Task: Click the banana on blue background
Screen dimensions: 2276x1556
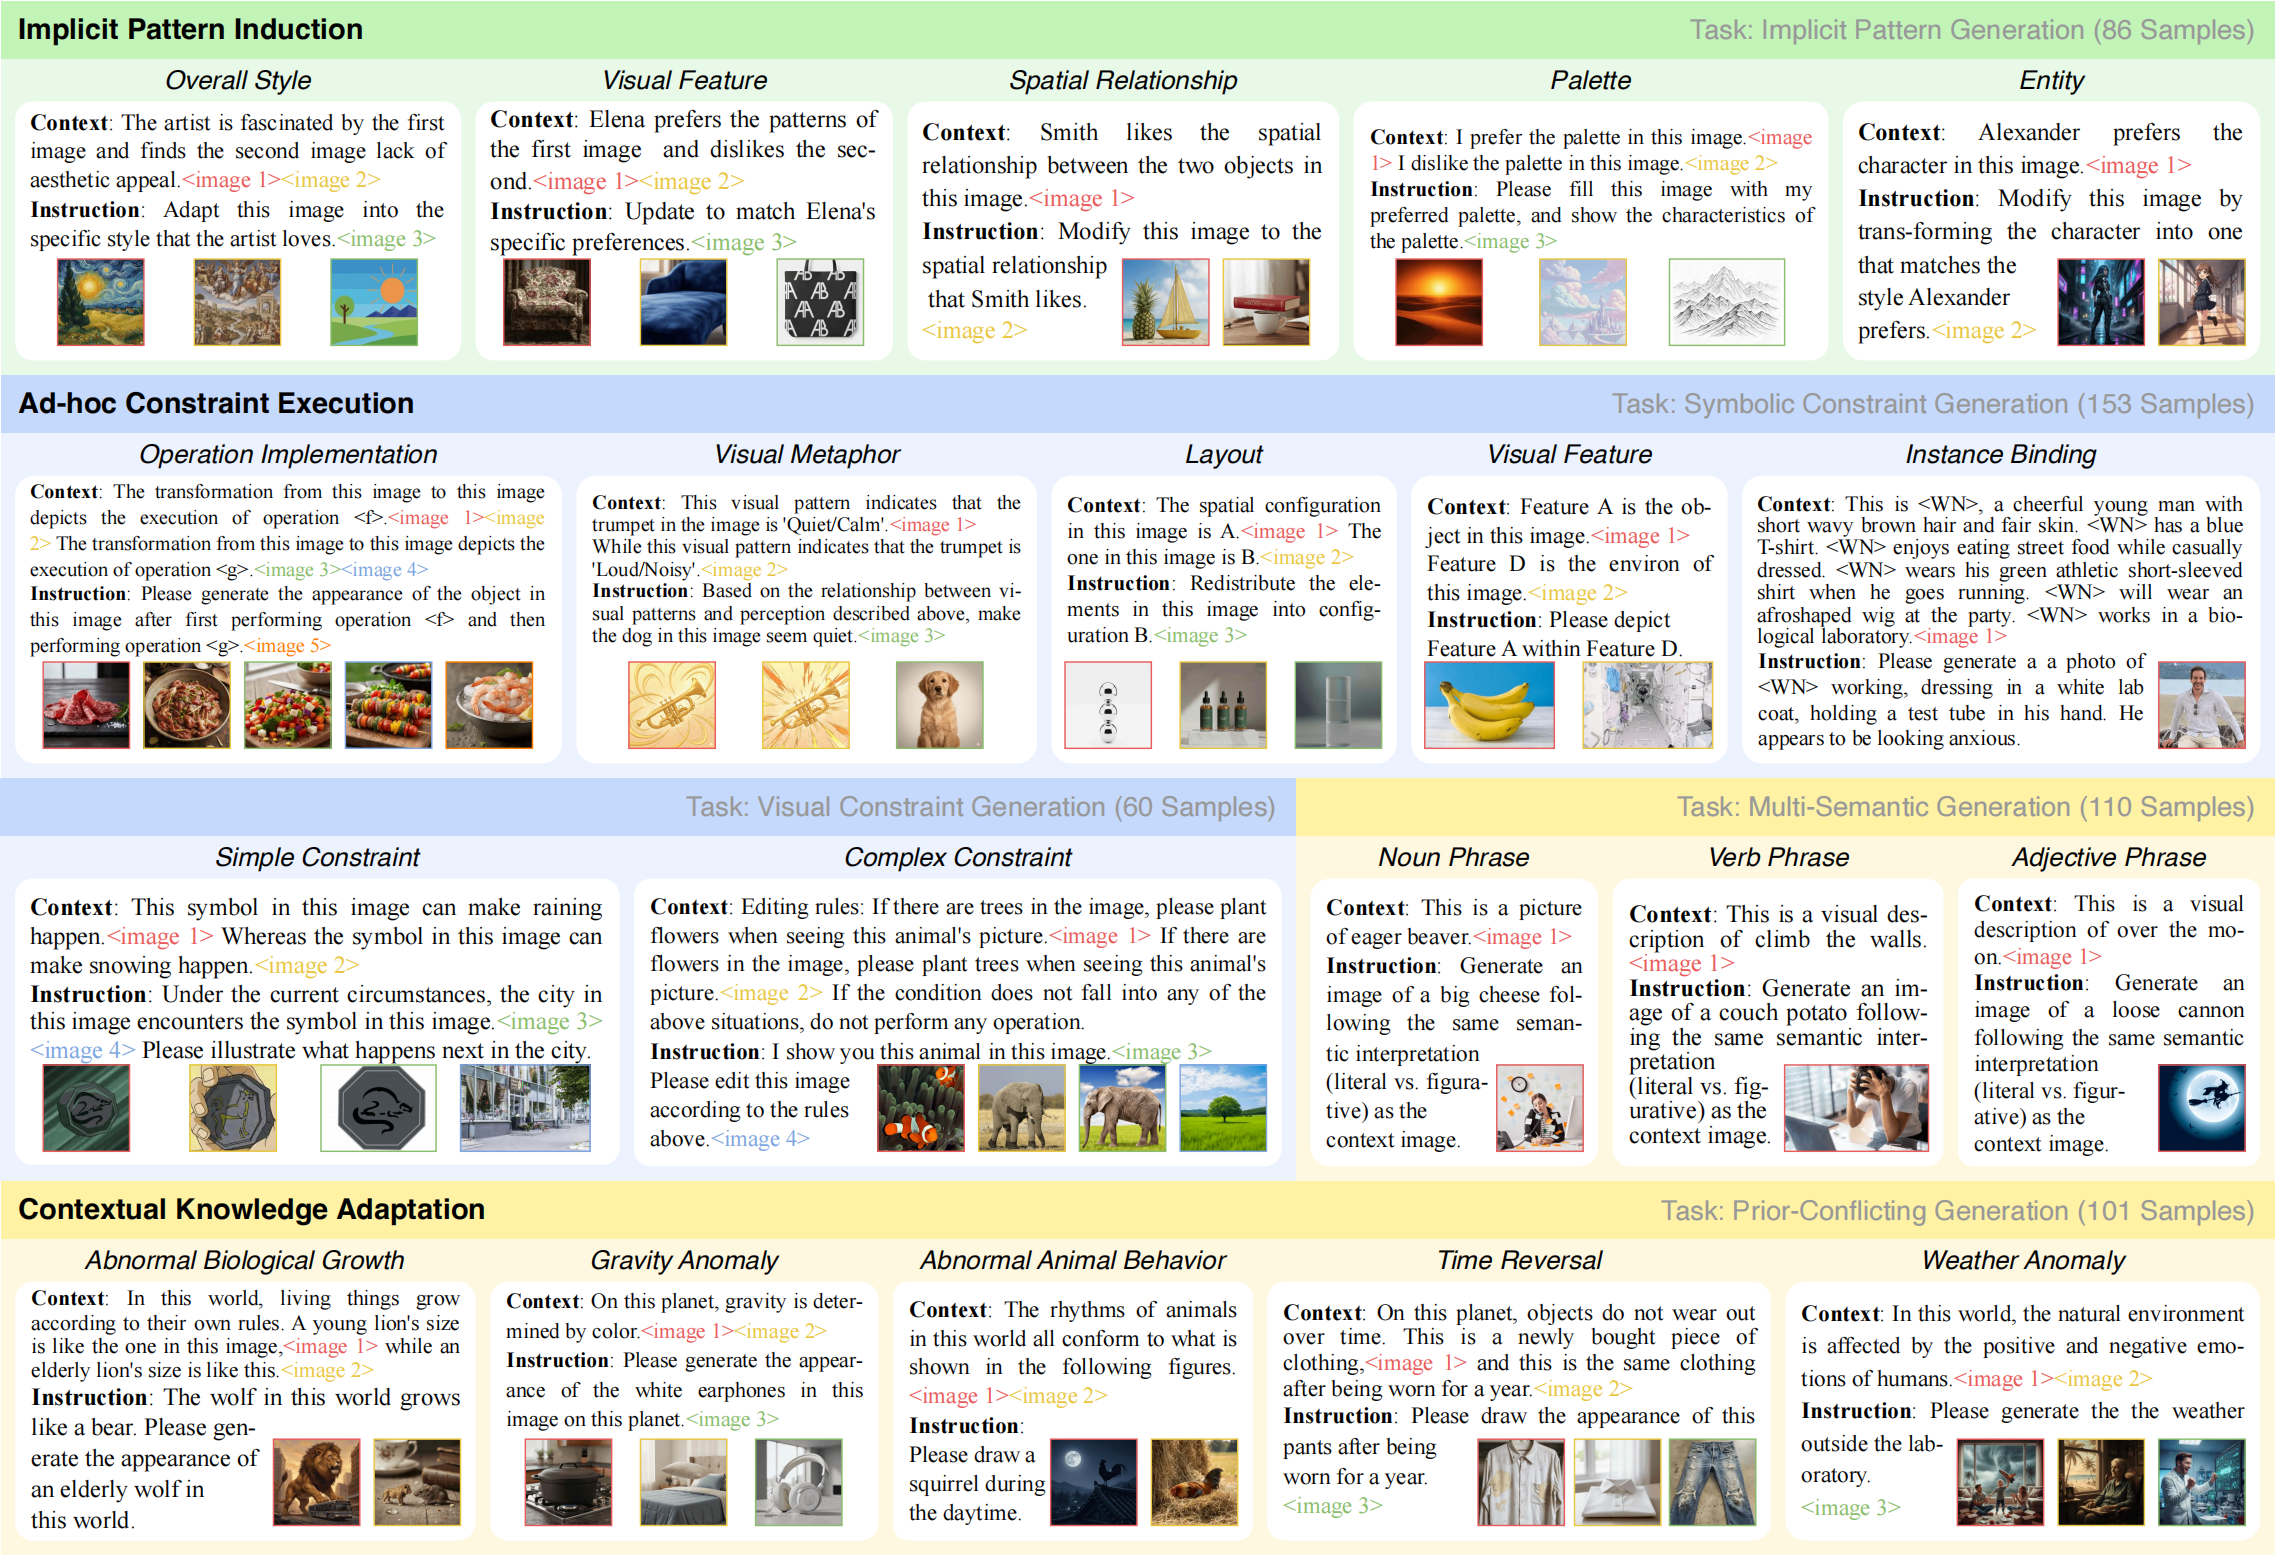Action: (x=1489, y=705)
